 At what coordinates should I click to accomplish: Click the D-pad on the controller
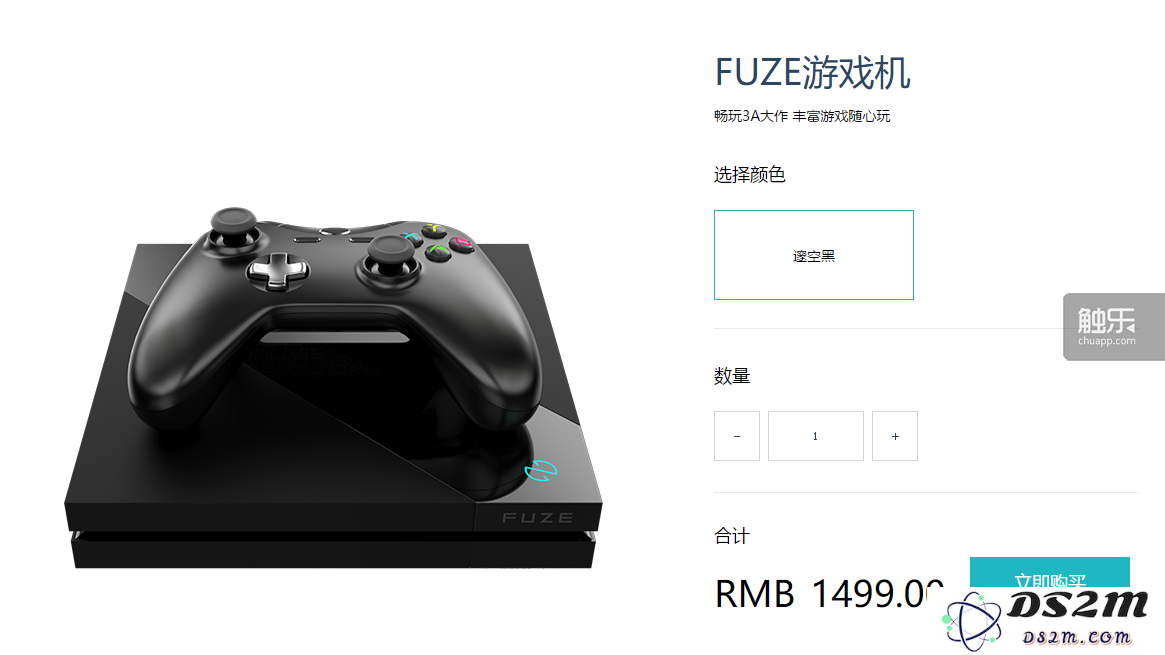(x=278, y=270)
